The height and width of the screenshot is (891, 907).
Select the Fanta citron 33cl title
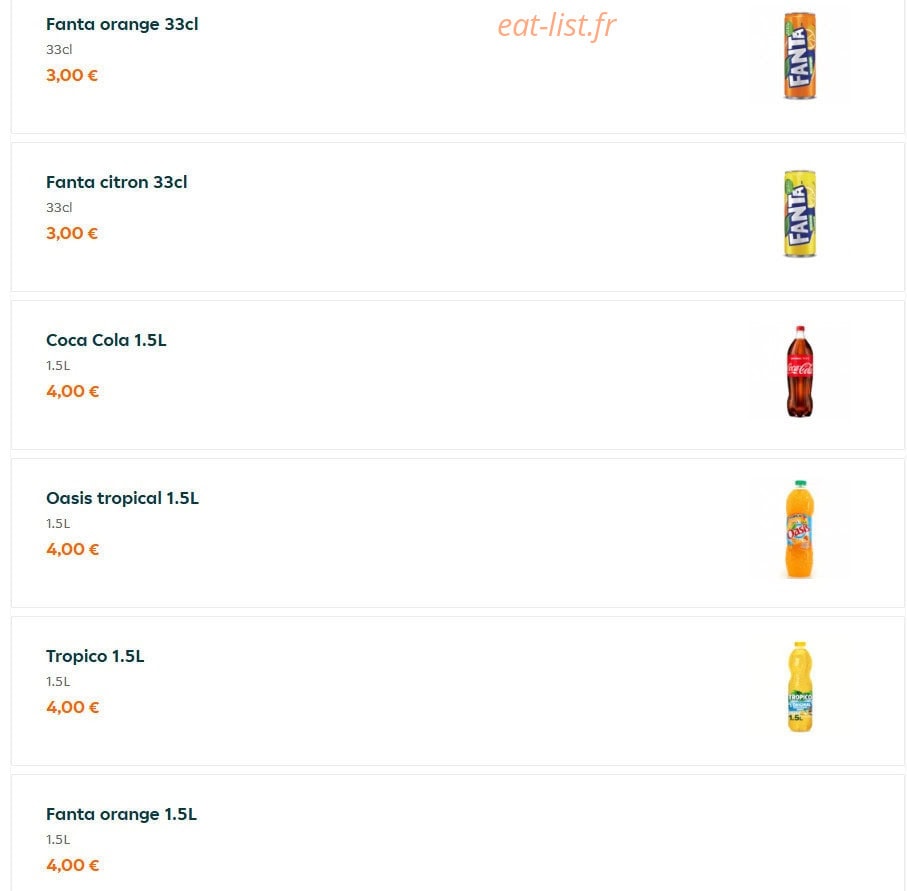pos(117,182)
